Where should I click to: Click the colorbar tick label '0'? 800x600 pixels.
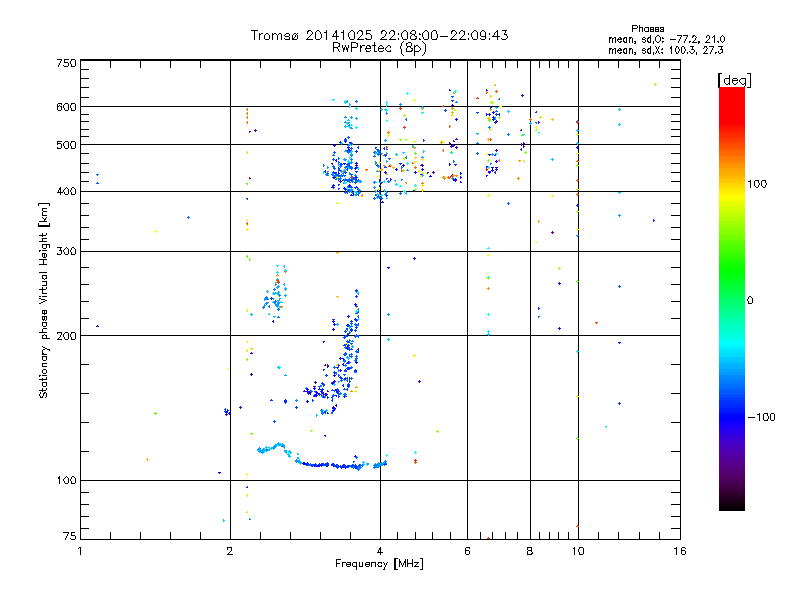(x=750, y=301)
